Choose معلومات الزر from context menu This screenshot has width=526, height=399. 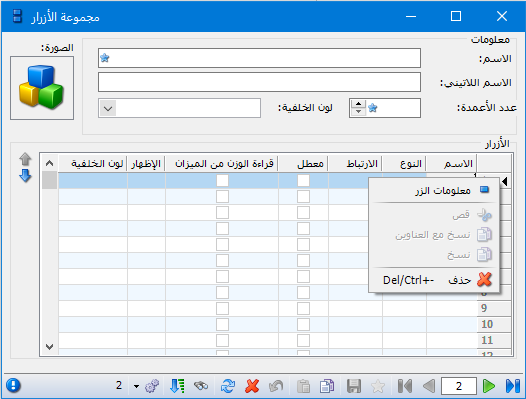(x=434, y=191)
